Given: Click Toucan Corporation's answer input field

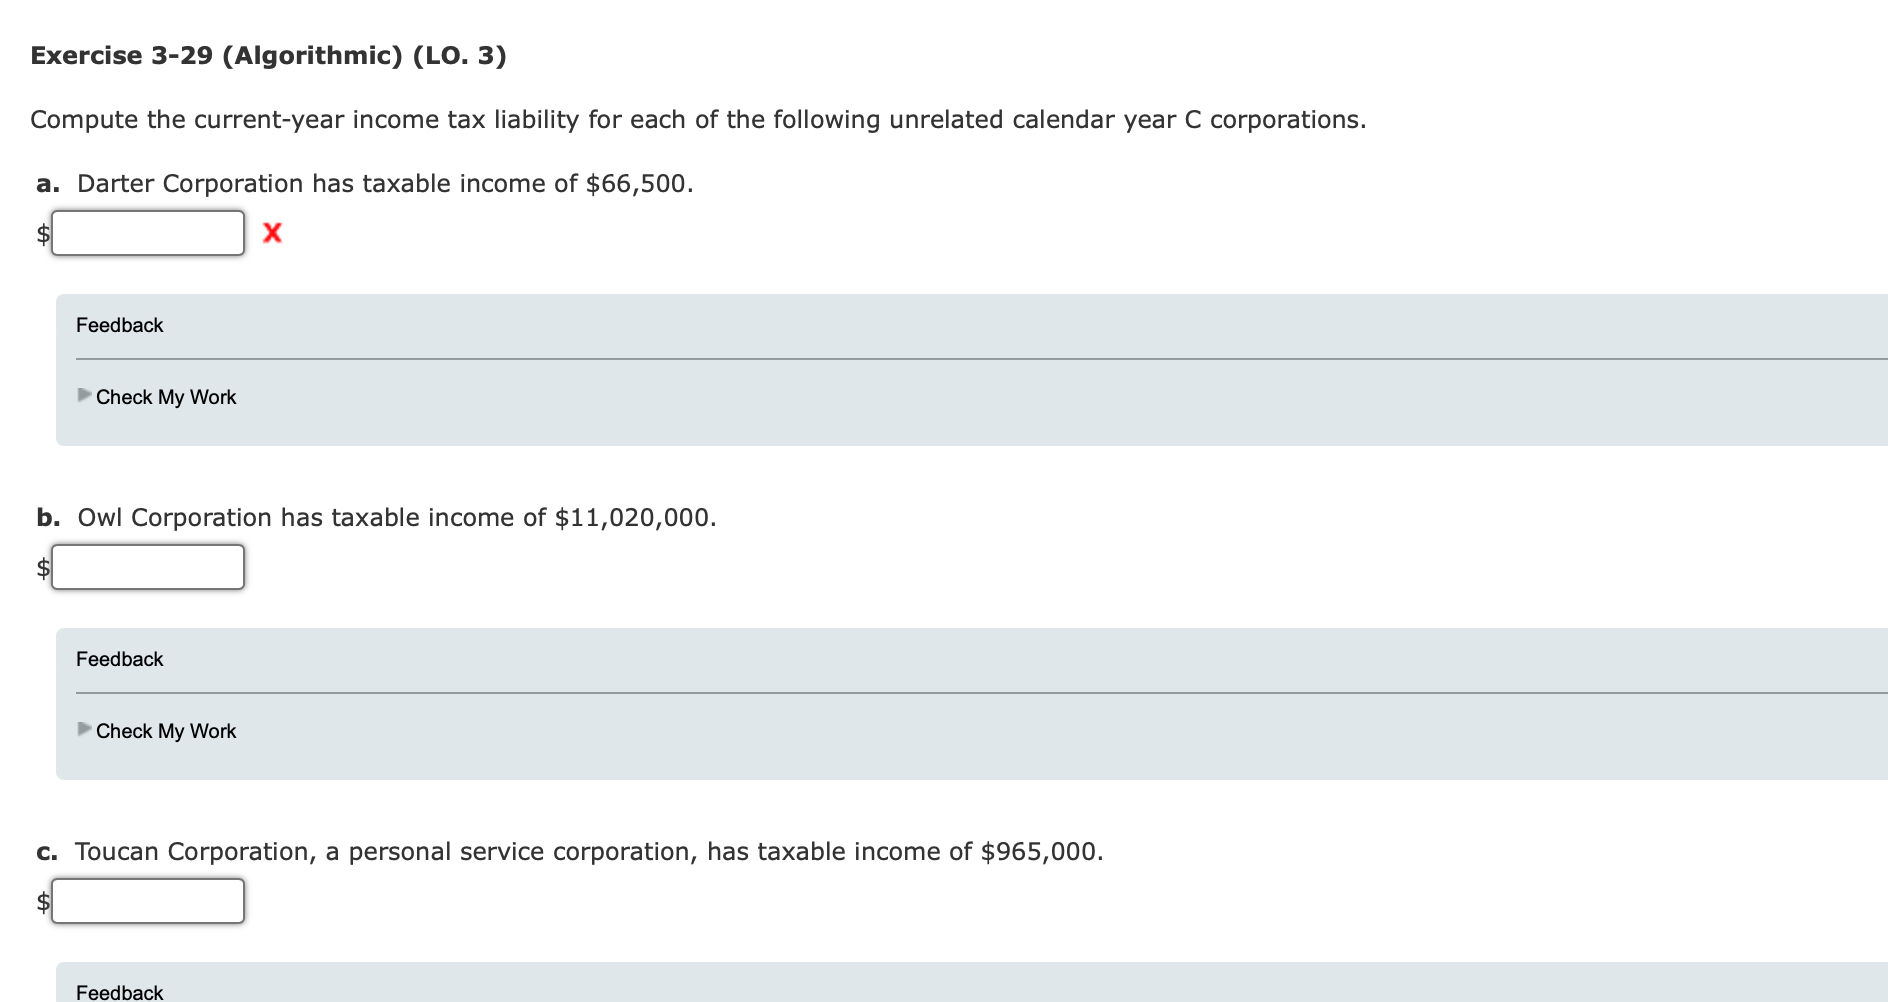Looking at the screenshot, I should point(148,901).
